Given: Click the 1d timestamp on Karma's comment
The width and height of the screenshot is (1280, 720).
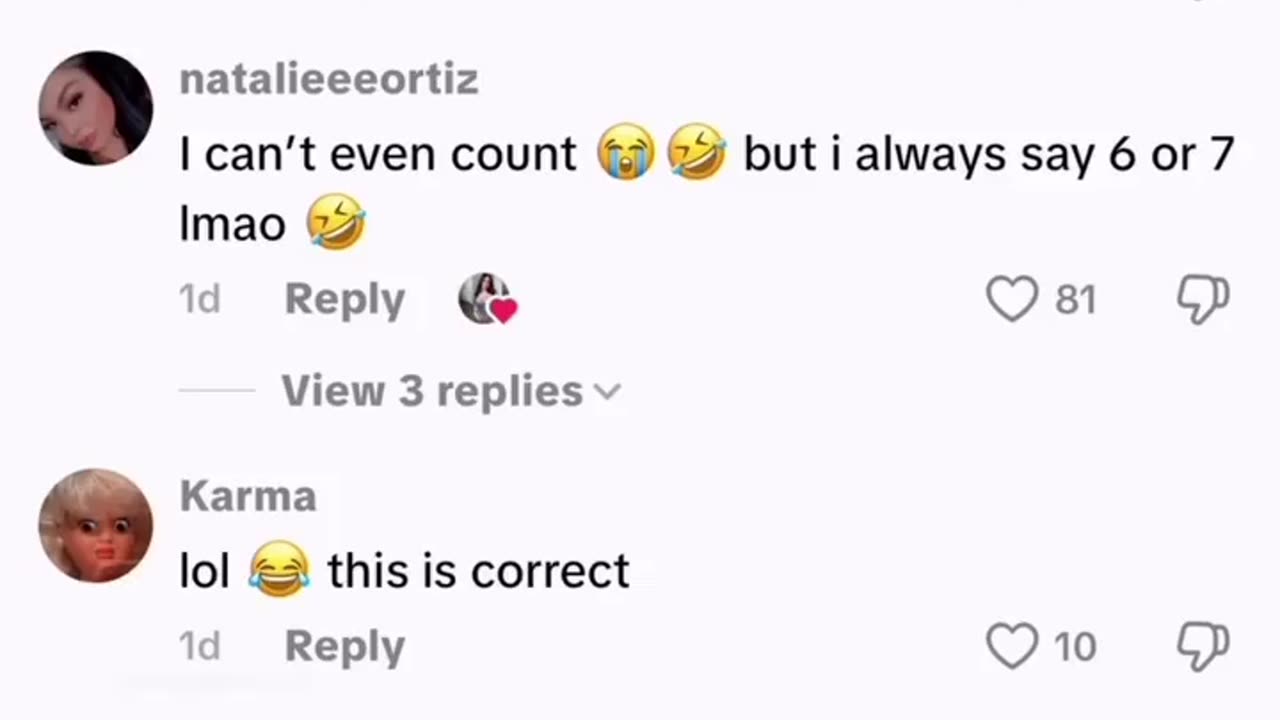Looking at the screenshot, I should click(199, 646).
